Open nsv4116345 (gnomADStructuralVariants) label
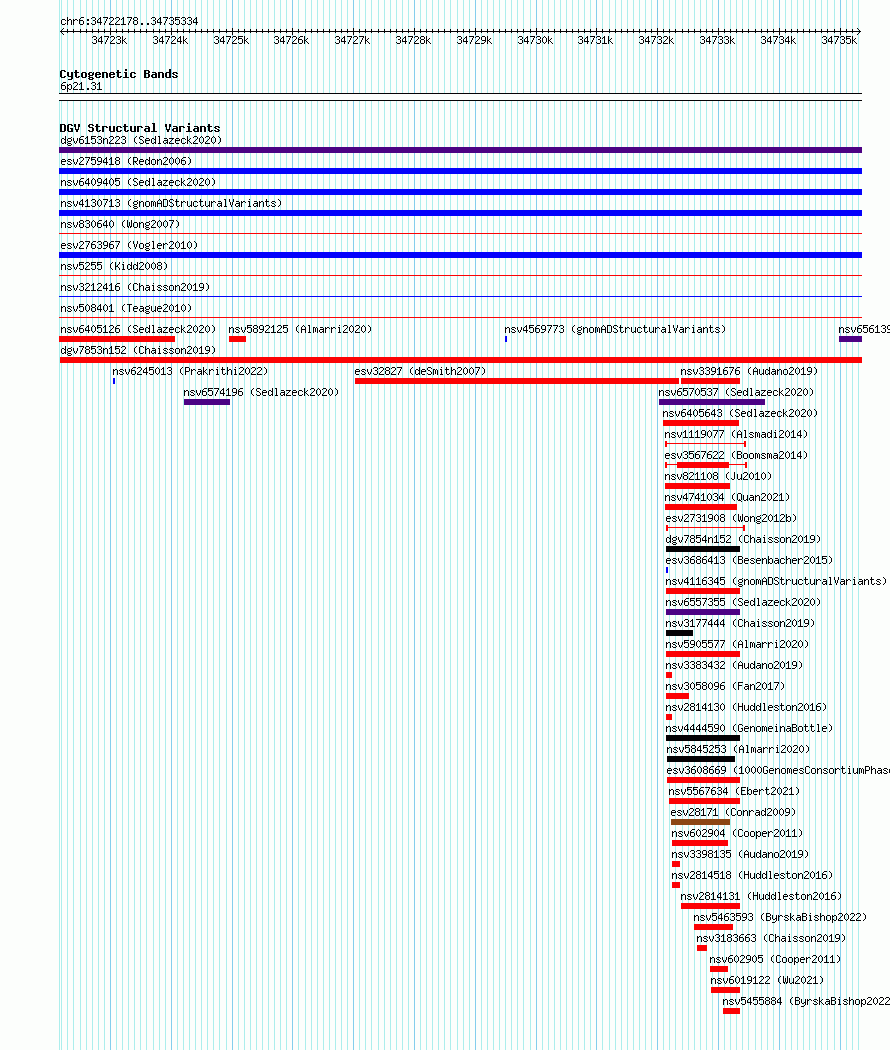Screen dimensions: 890x1050 coord(776,581)
